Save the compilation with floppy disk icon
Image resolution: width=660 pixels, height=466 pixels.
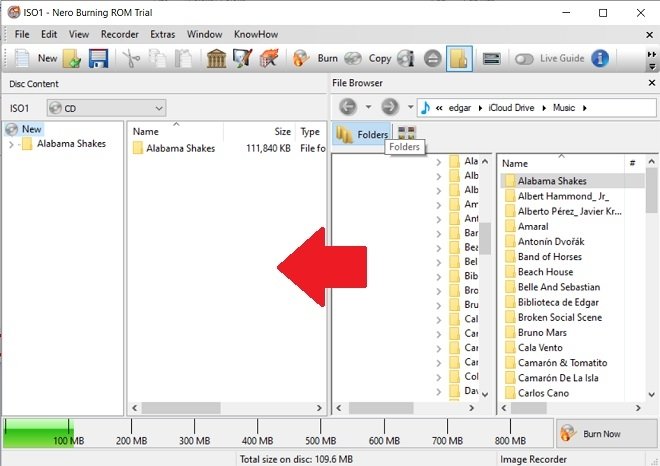(x=98, y=58)
